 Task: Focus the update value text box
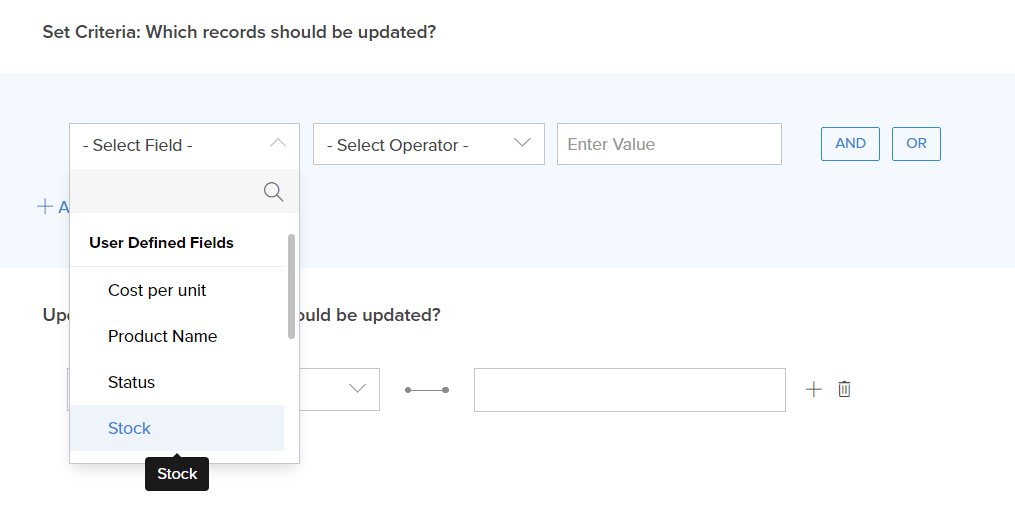pos(629,389)
